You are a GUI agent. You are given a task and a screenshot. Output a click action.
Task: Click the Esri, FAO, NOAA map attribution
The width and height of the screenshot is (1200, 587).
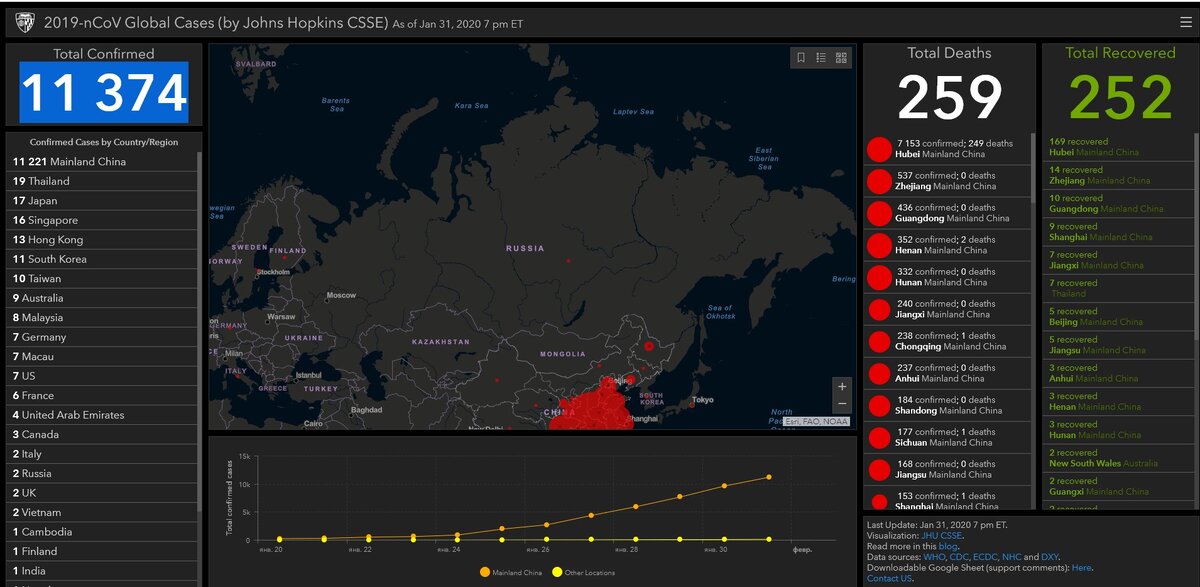point(817,421)
